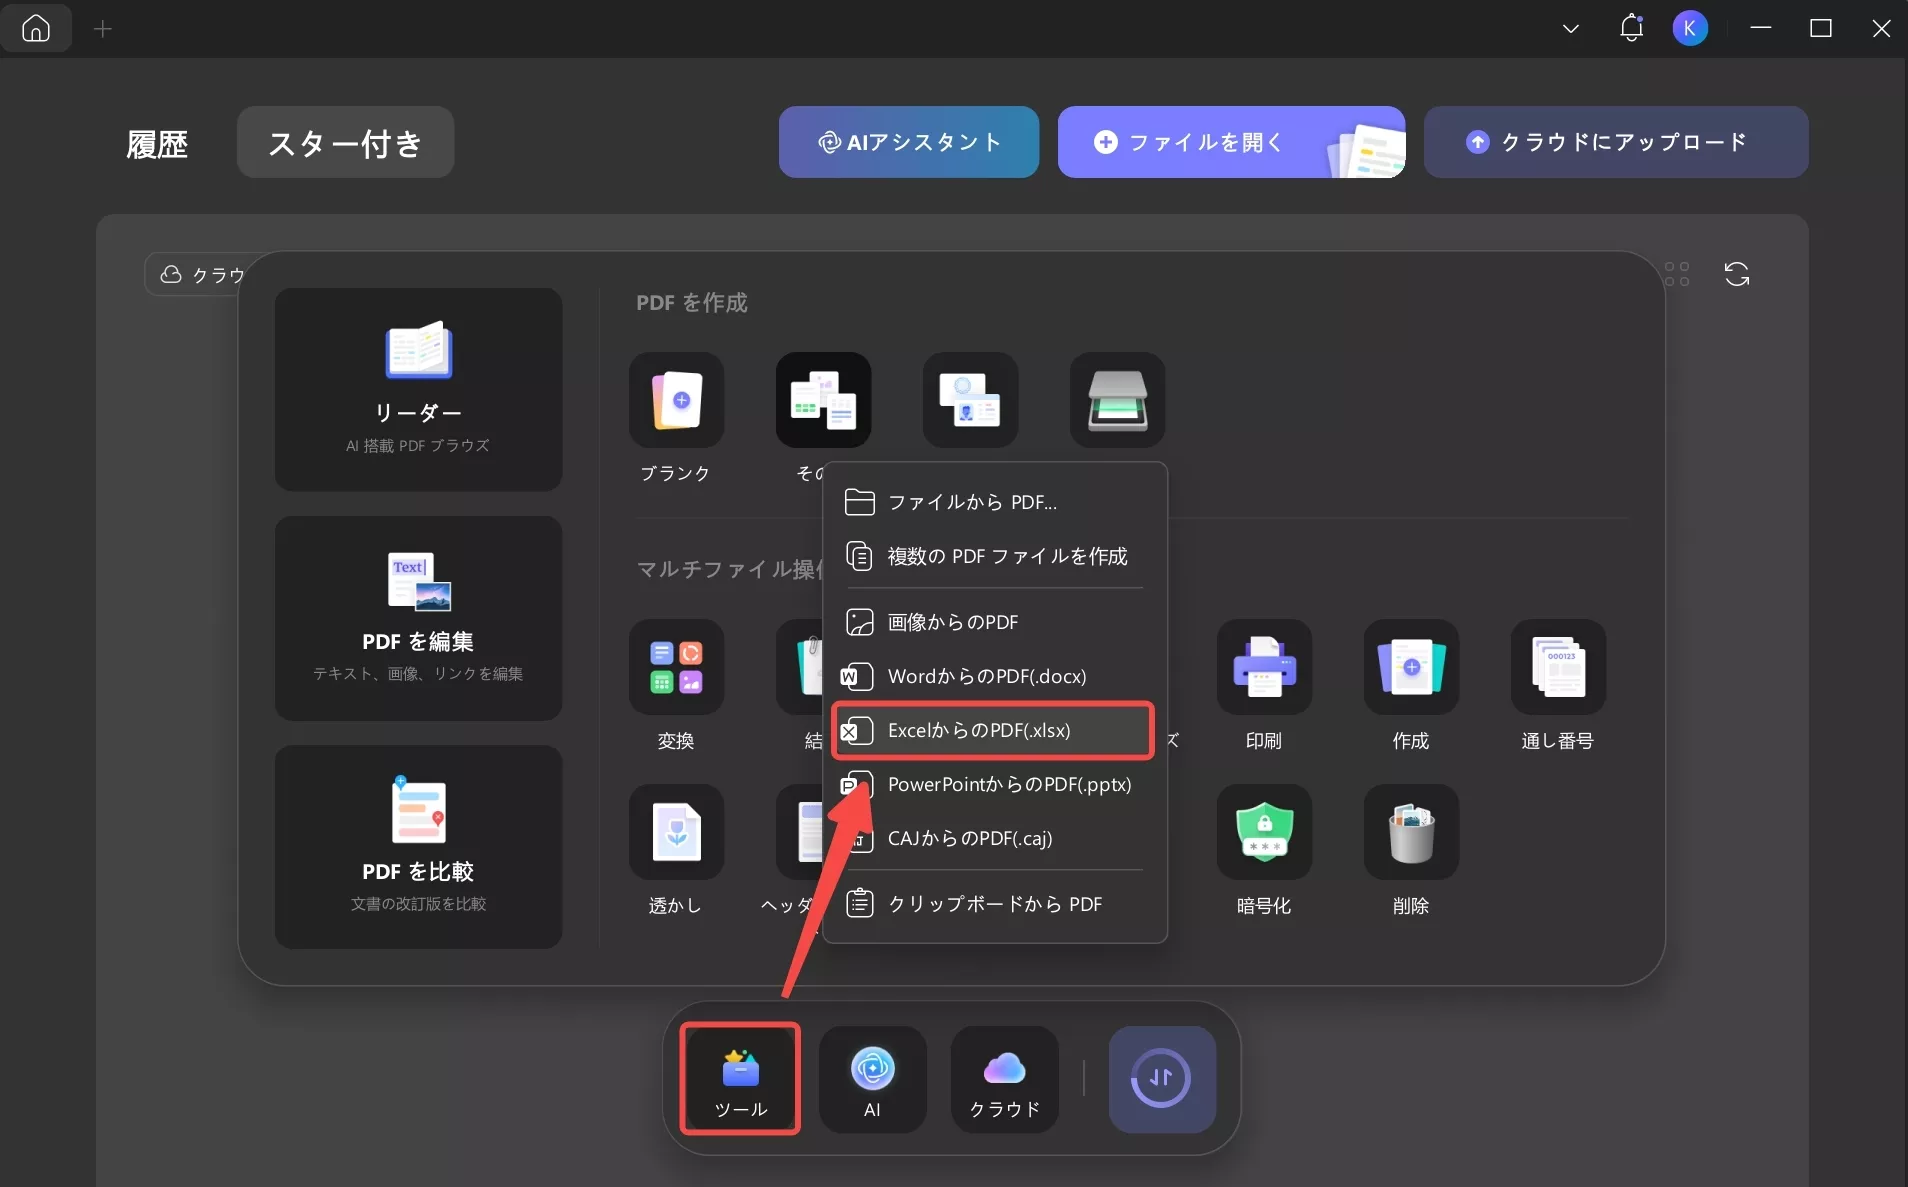Switch to grid view icon
Screen dimensions: 1908x1187
coord(1677,274)
